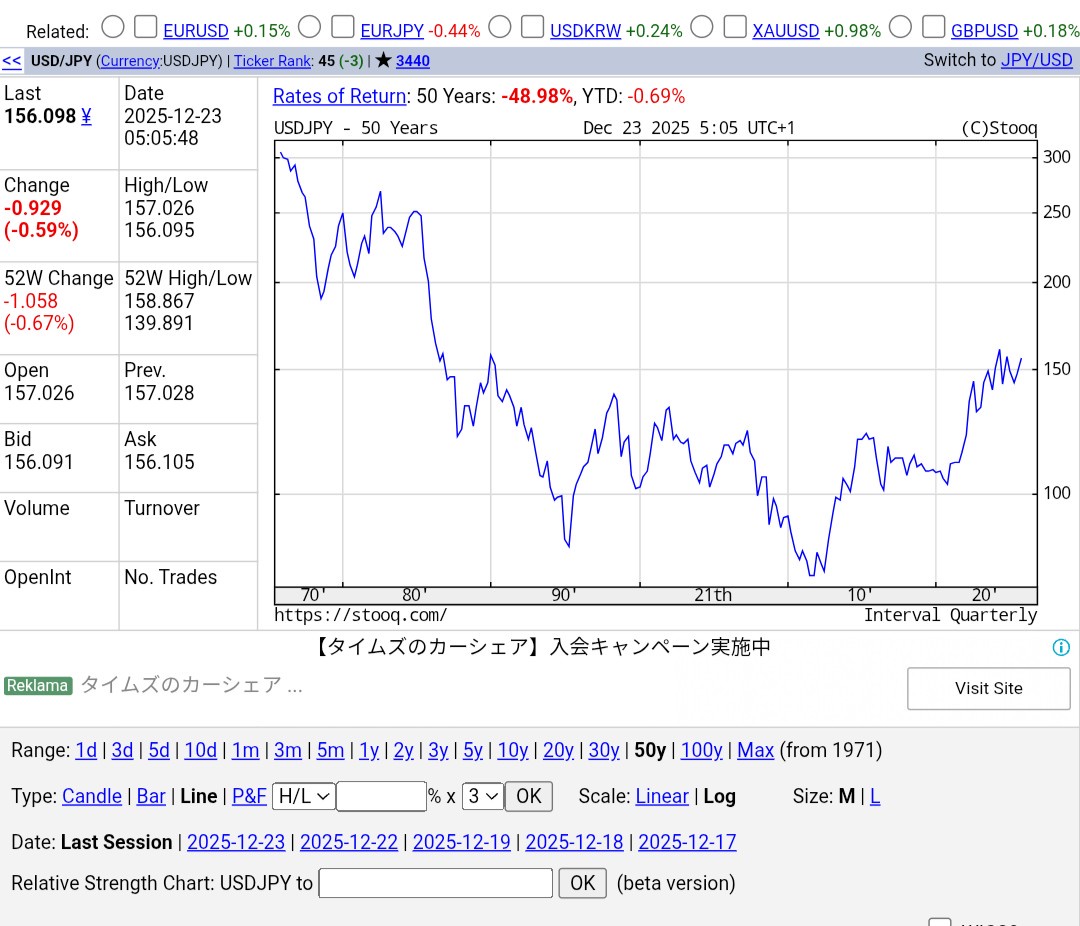This screenshot has width=1080, height=926.
Task: Select Candle chart type
Action: coord(92,796)
